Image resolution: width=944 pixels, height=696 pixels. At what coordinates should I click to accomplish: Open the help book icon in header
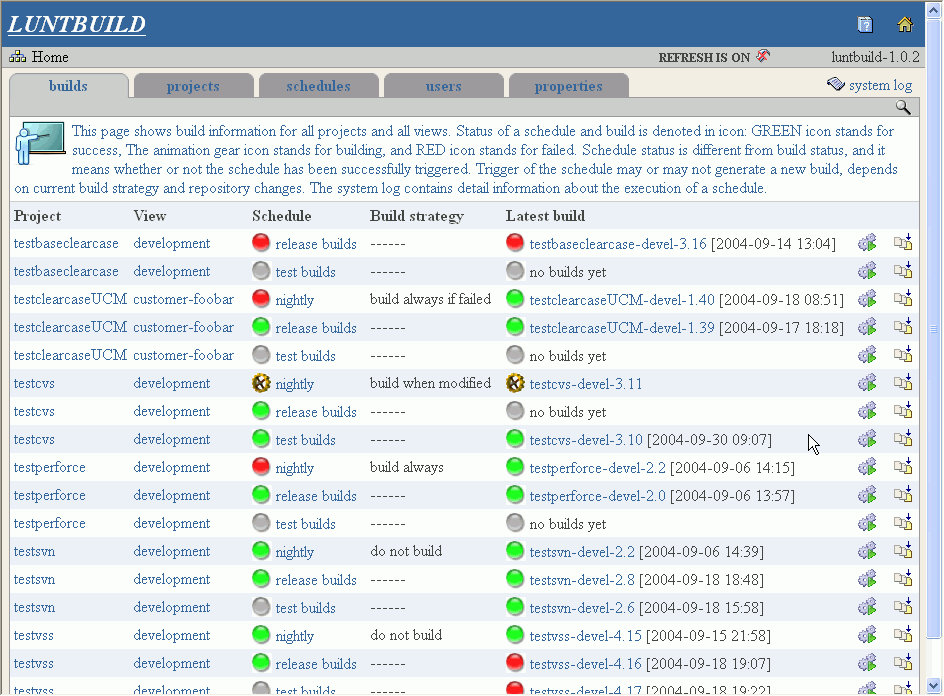866,25
